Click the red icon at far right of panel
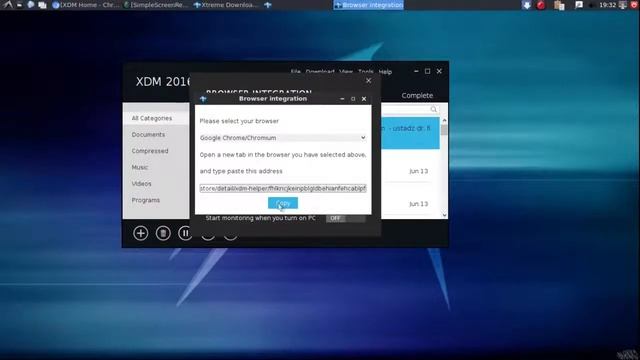640x360 pixels. (x=635, y=5)
